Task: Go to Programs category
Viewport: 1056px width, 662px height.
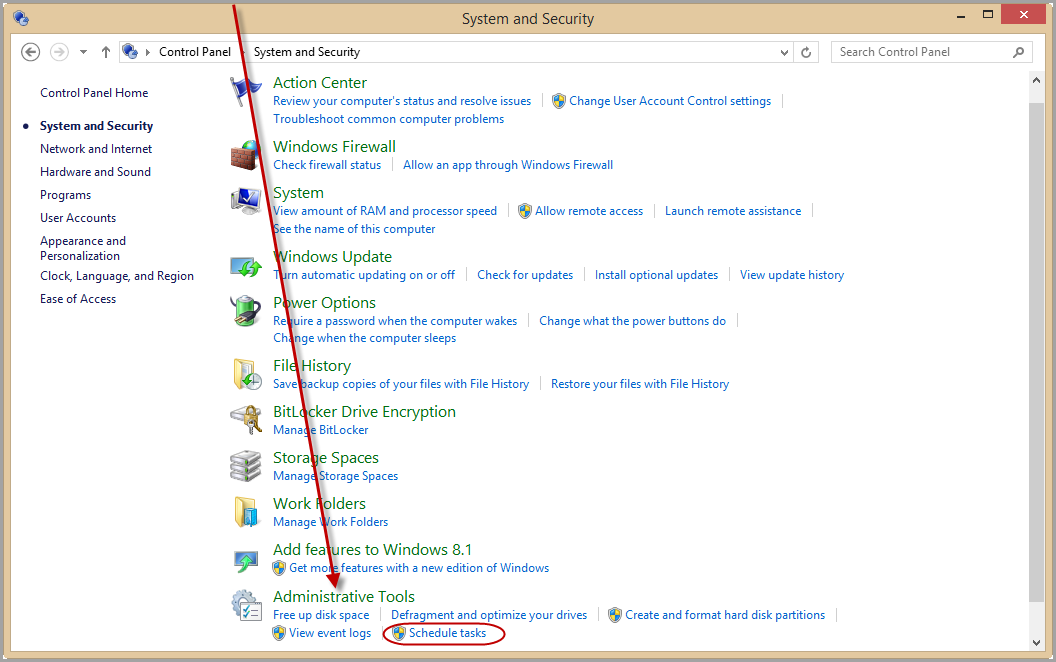Action: (65, 195)
